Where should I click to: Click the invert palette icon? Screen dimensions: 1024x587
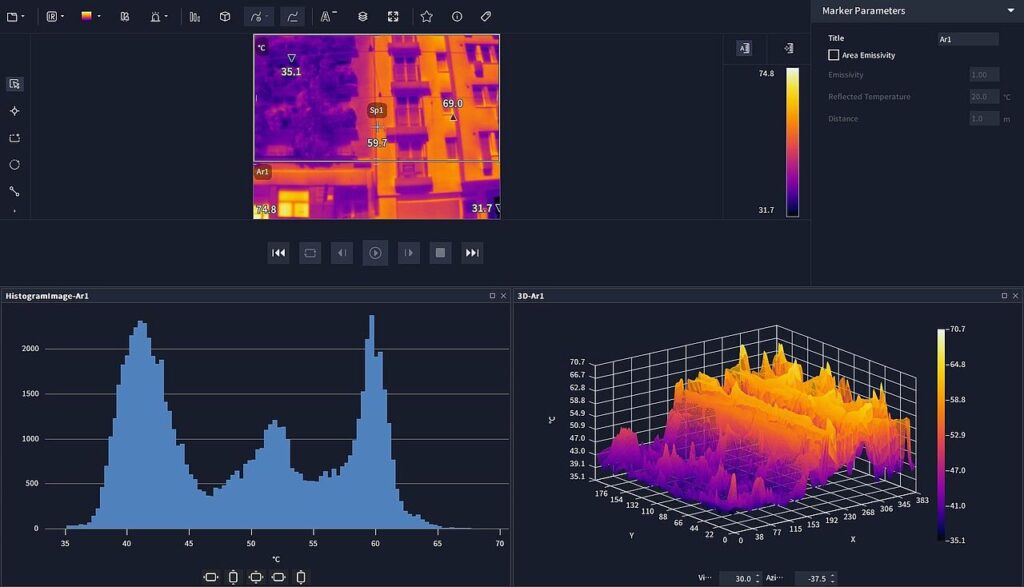[x=125, y=17]
